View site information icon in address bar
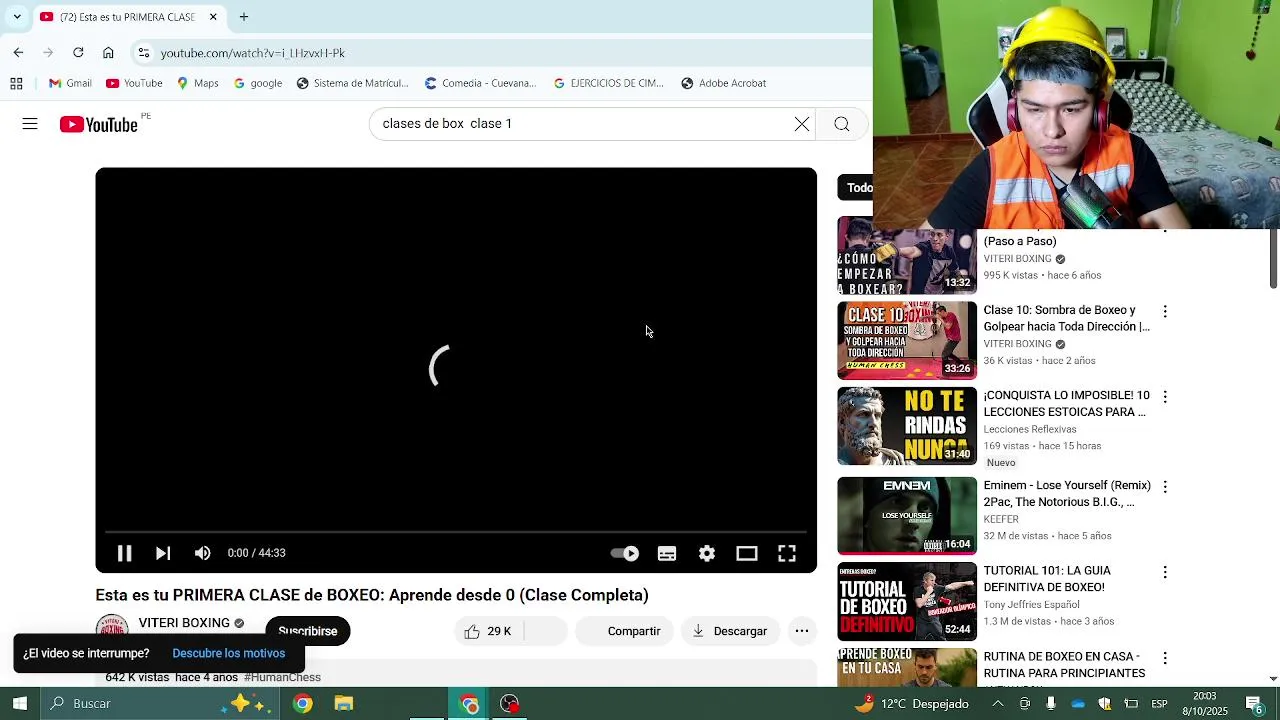The width and height of the screenshot is (1280, 720). 144,53
